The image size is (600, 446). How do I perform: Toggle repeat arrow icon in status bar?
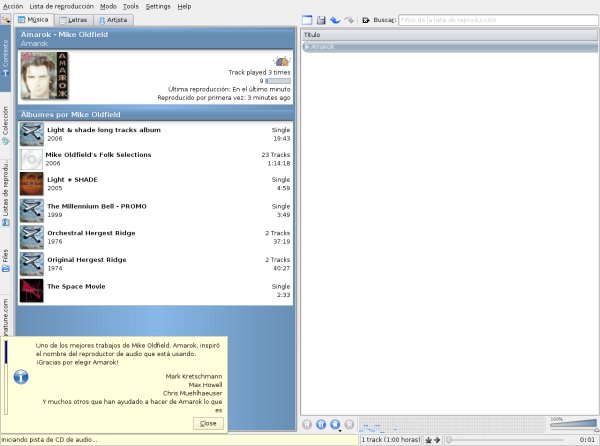(437, 440)
